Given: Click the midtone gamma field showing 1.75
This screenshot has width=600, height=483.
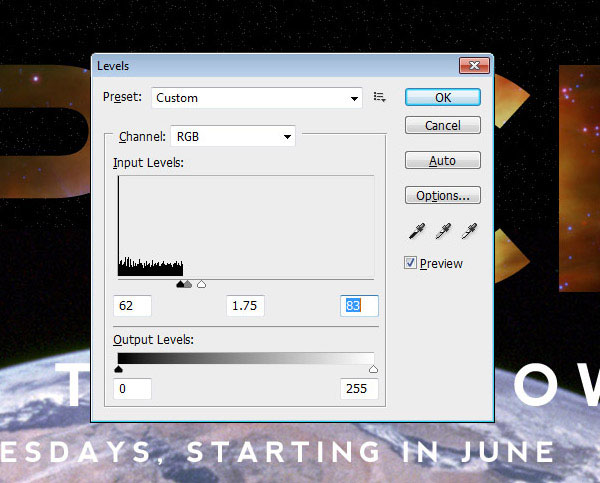Looking at the screenshot, I should click(245, 306).
